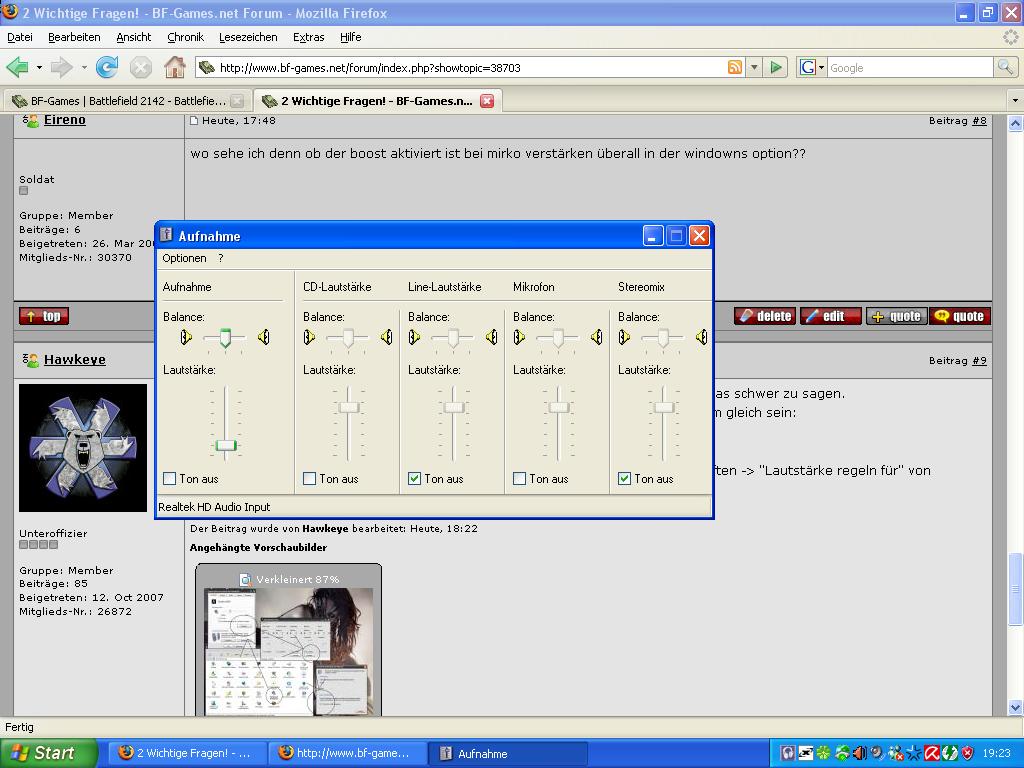Click the green Go arrow next to URL
This screenshot has height=768, width=1024.
pyautogui.click(x=776, y=67)
